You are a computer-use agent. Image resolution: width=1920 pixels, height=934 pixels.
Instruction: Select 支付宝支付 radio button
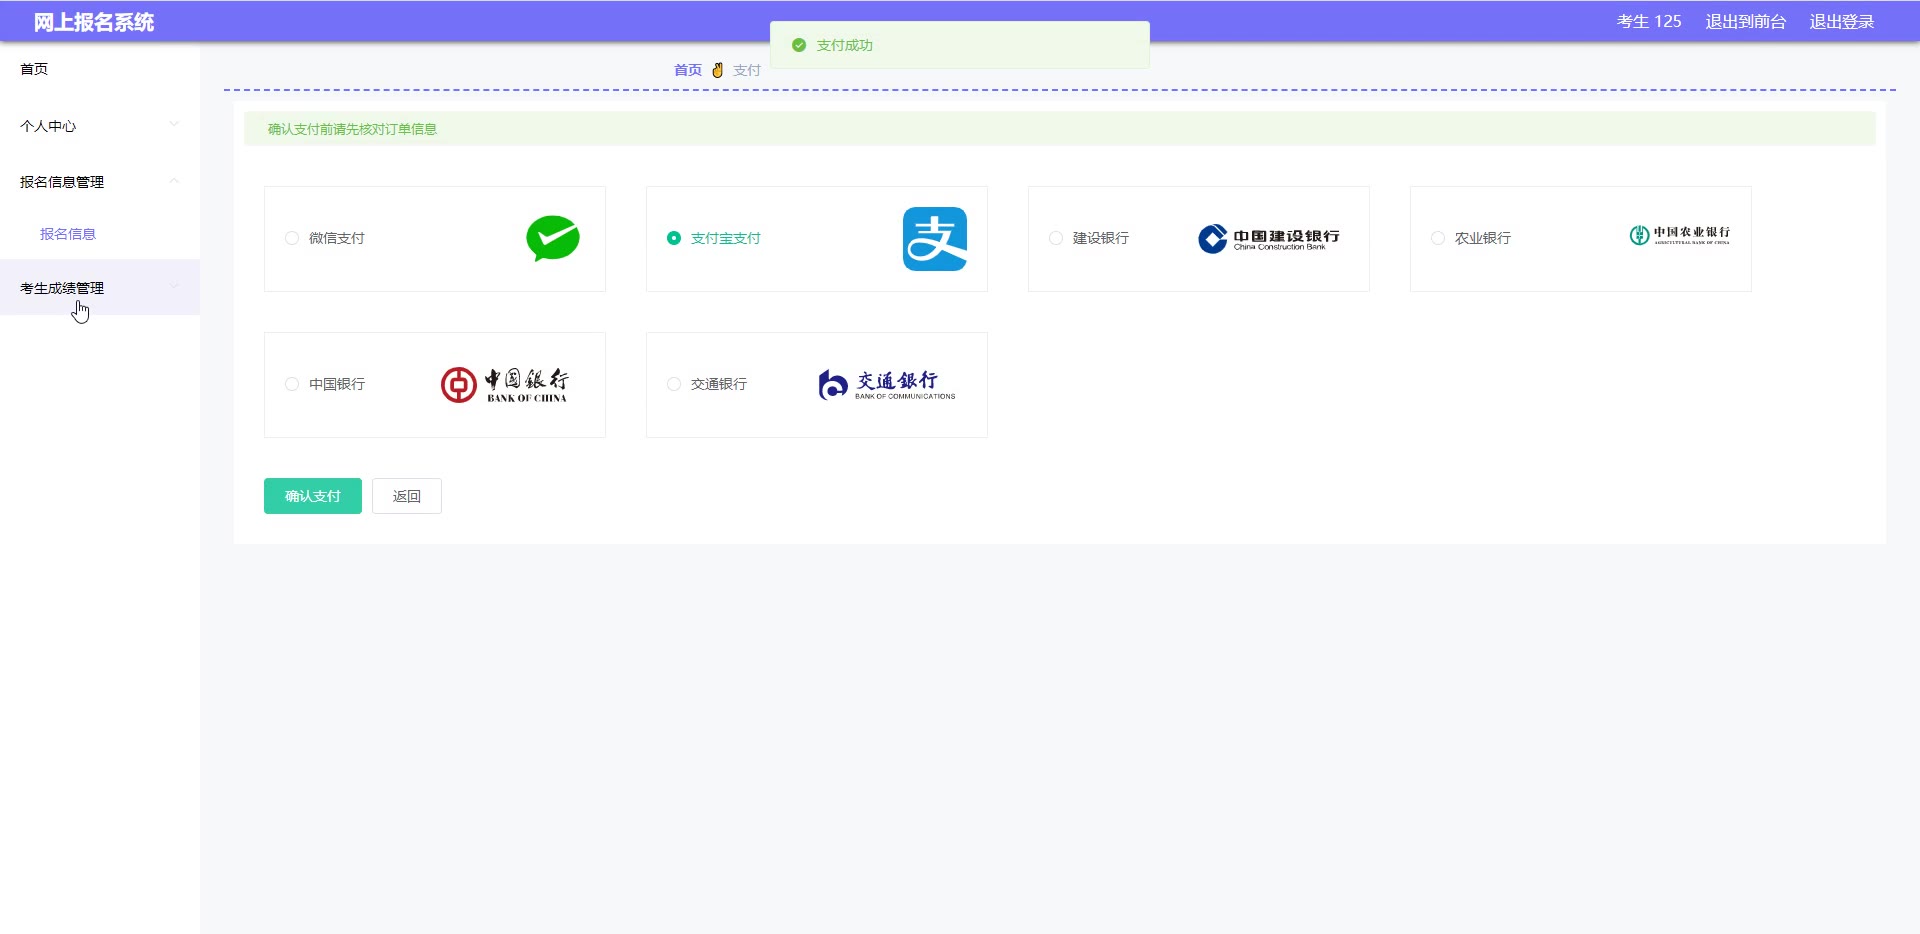674,238
